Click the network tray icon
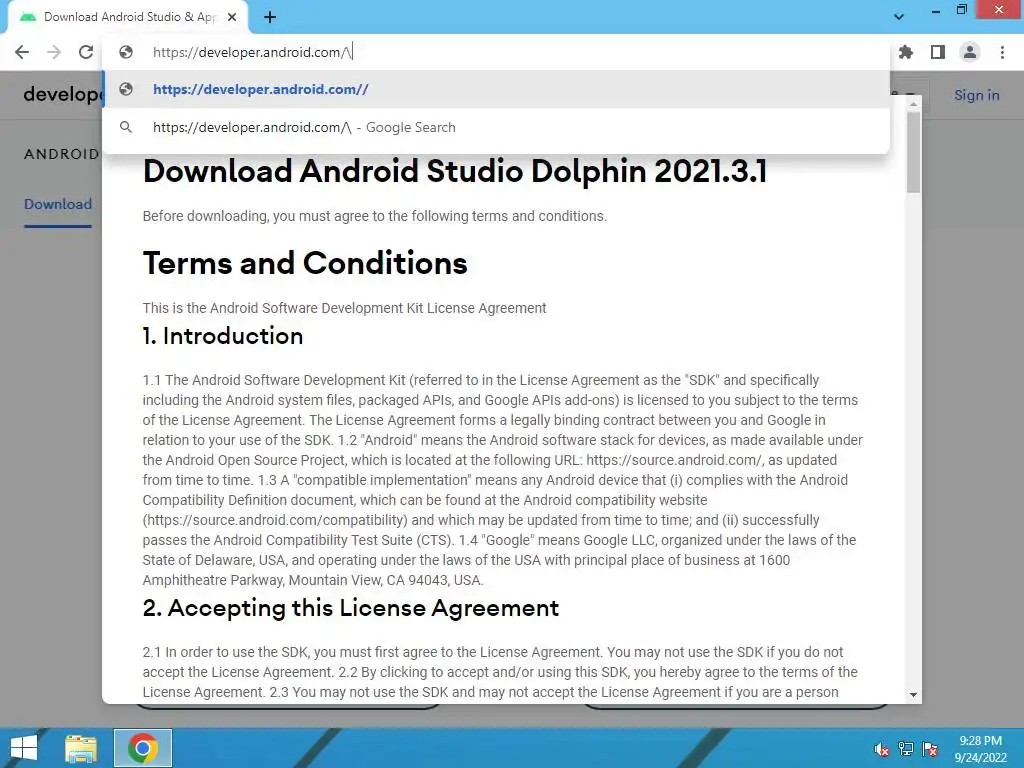The image size is (1024, 768). point(906,749)
